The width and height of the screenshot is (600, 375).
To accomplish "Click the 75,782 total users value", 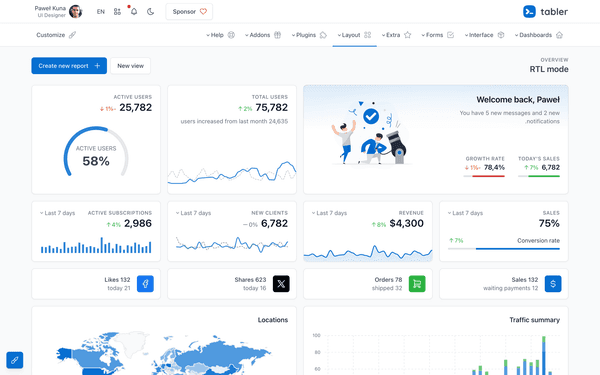I will [271, 108].
